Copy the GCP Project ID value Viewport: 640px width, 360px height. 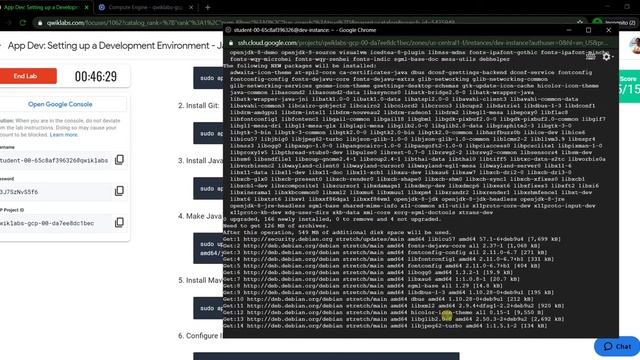(119, 222)
